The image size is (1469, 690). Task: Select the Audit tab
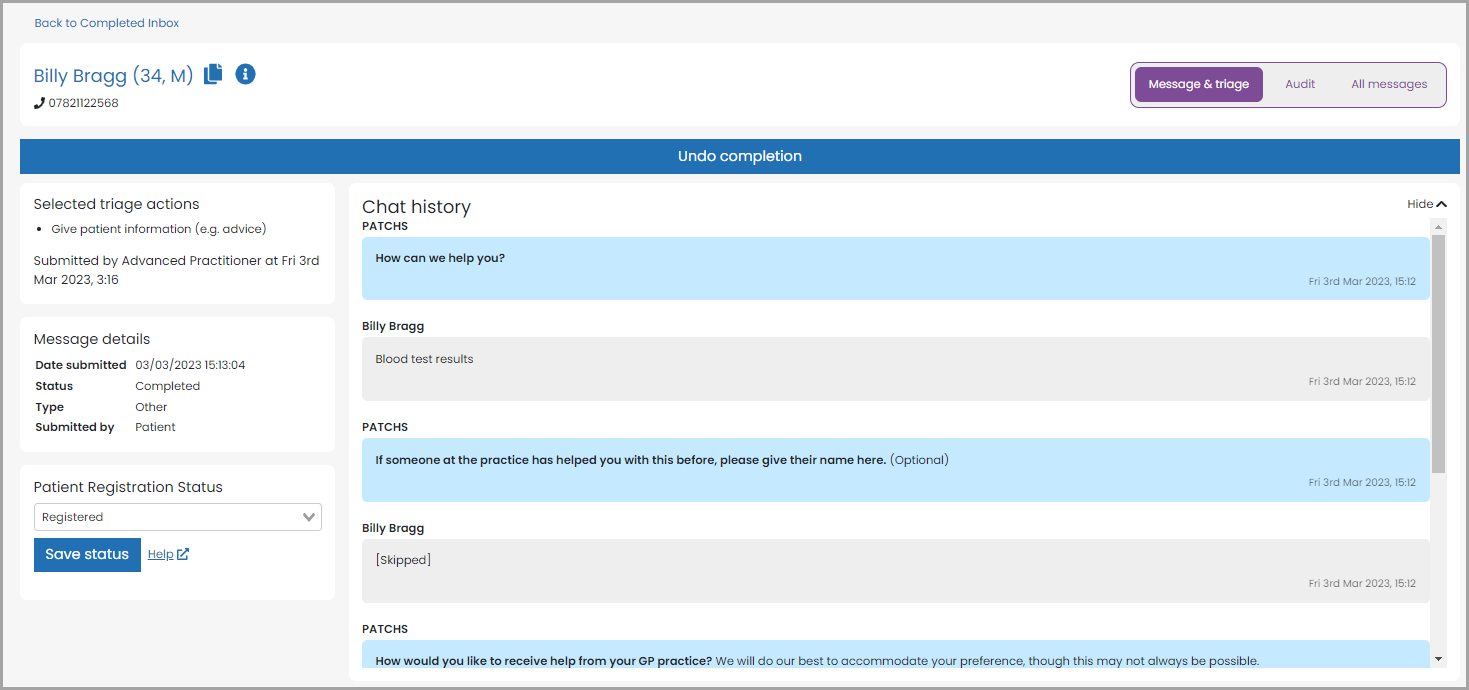pyautogui.click(x=1299, y=84)
